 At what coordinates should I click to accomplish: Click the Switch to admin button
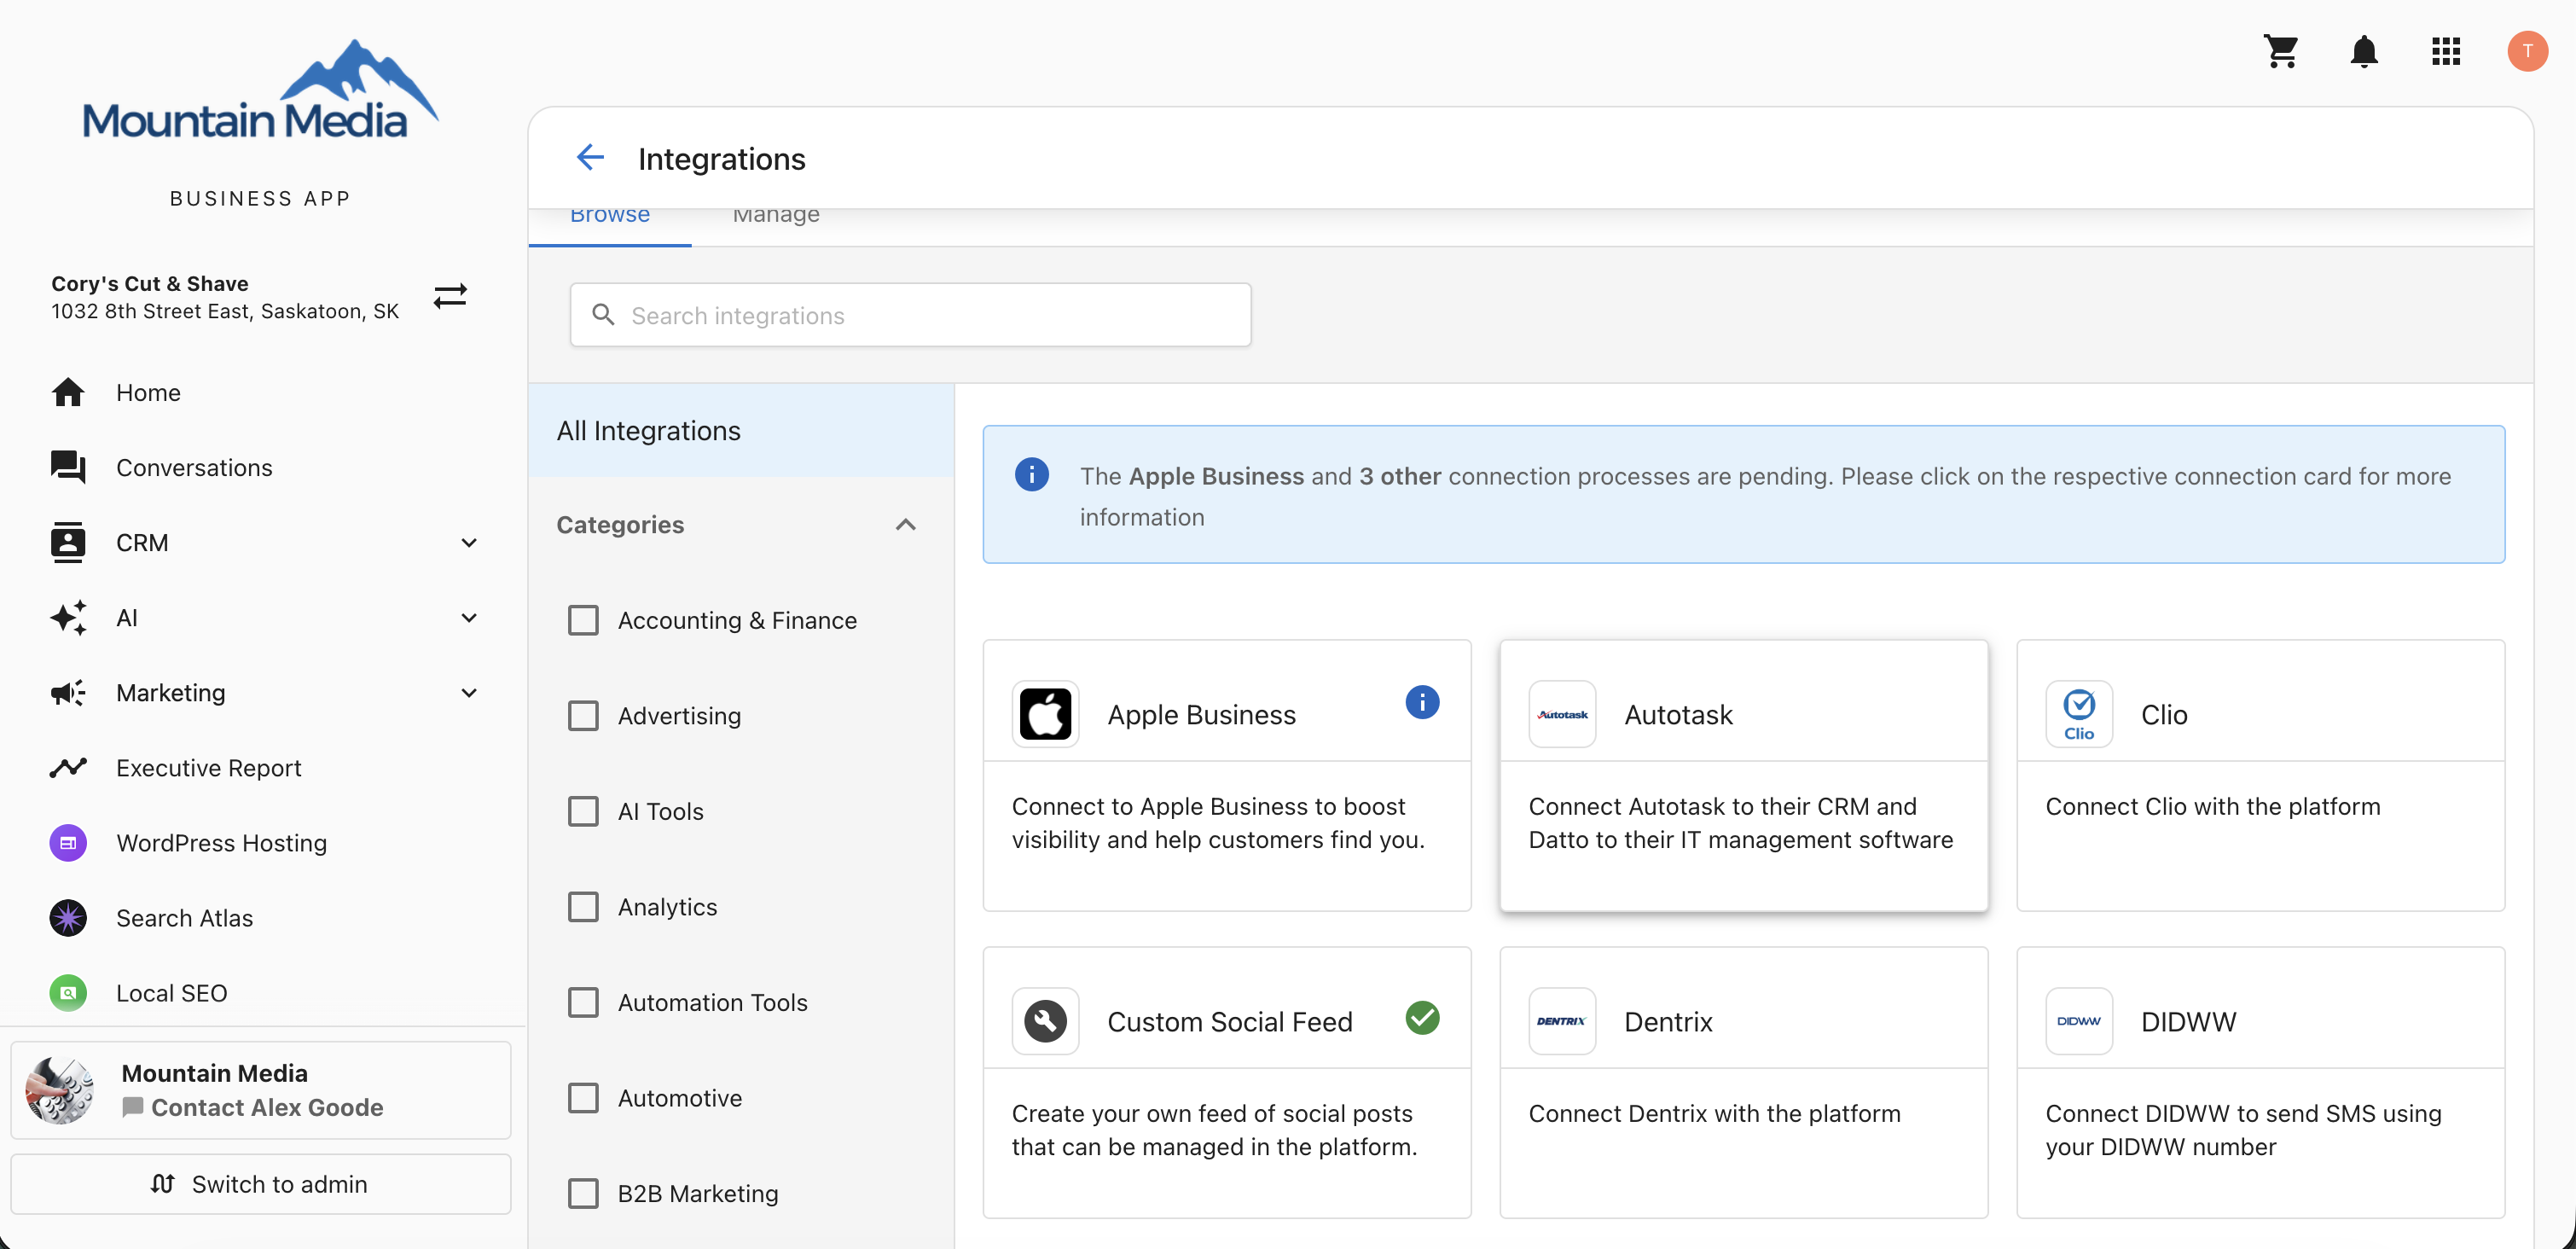pyautogui.click(x=260, y=1184)
